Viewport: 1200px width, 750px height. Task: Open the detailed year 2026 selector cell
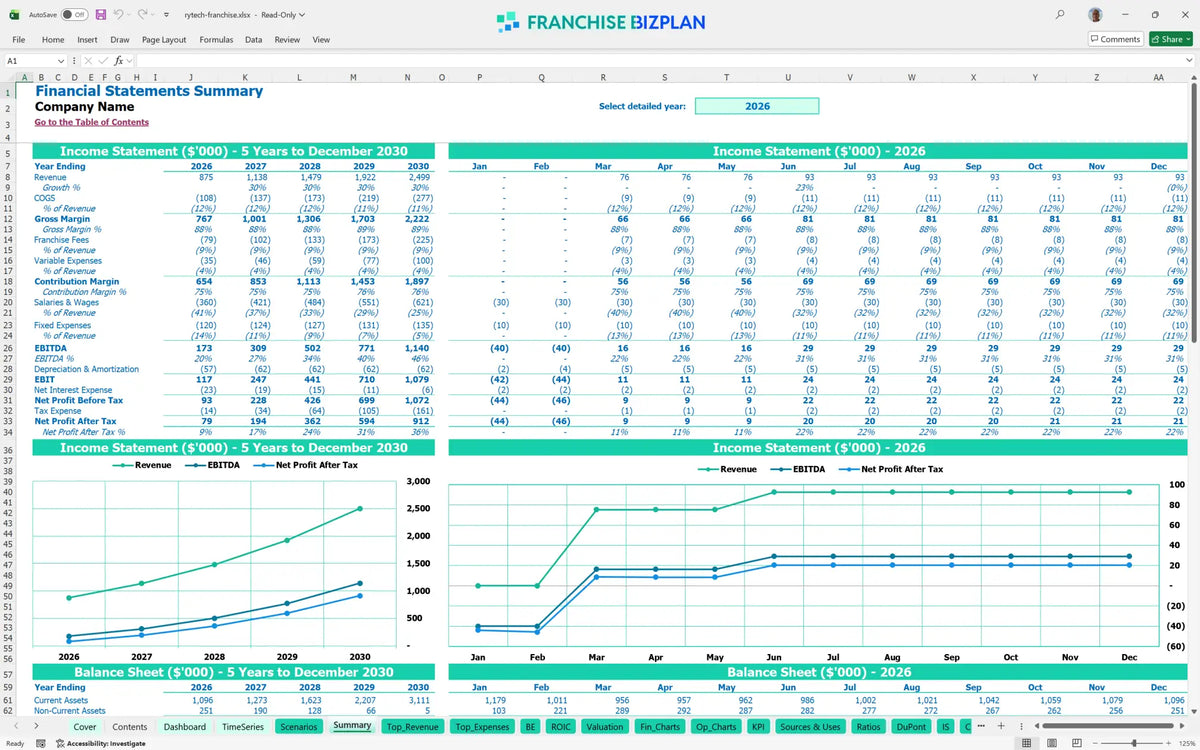click(757, 106)
